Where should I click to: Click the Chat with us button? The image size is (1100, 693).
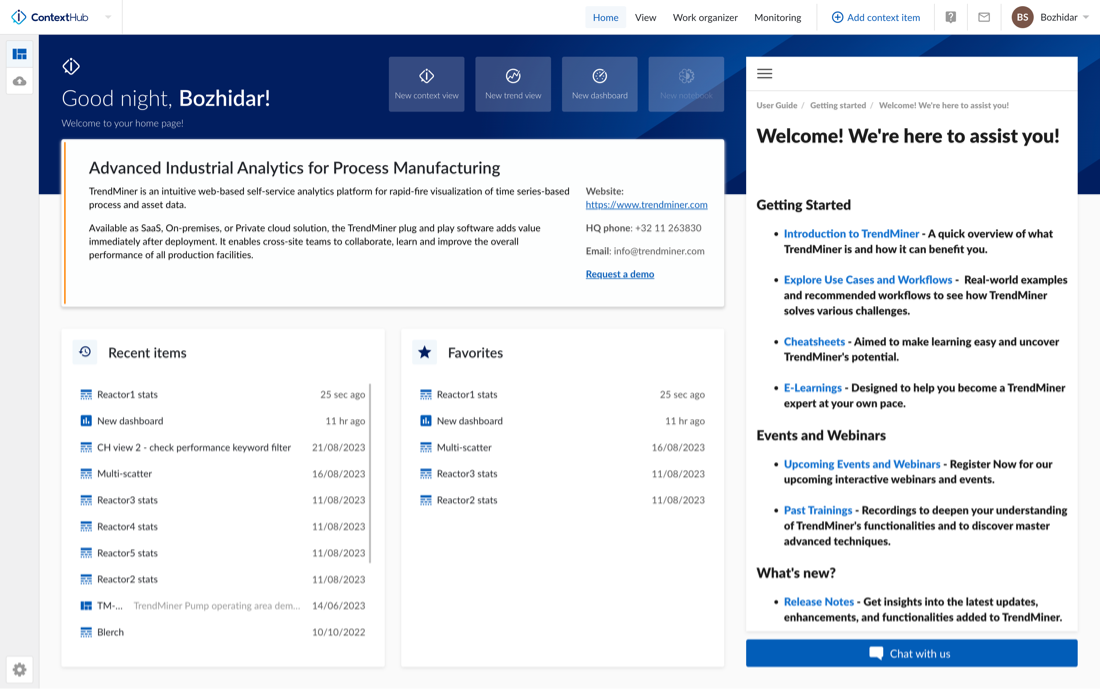click(x=911, y=653)
